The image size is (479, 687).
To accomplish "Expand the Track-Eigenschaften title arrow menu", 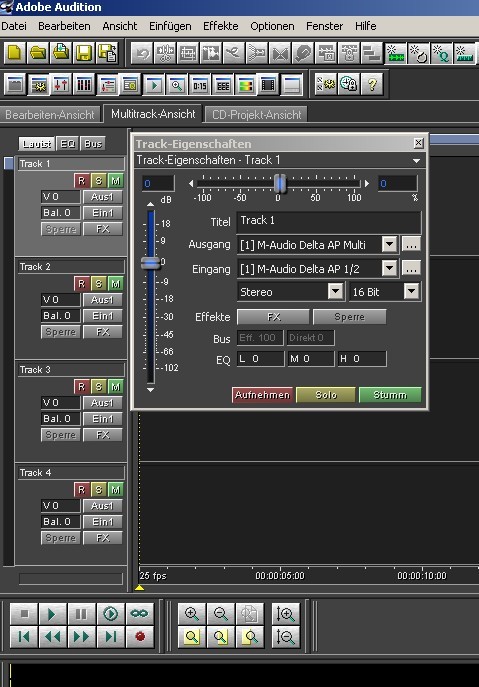I will [416, 161].
